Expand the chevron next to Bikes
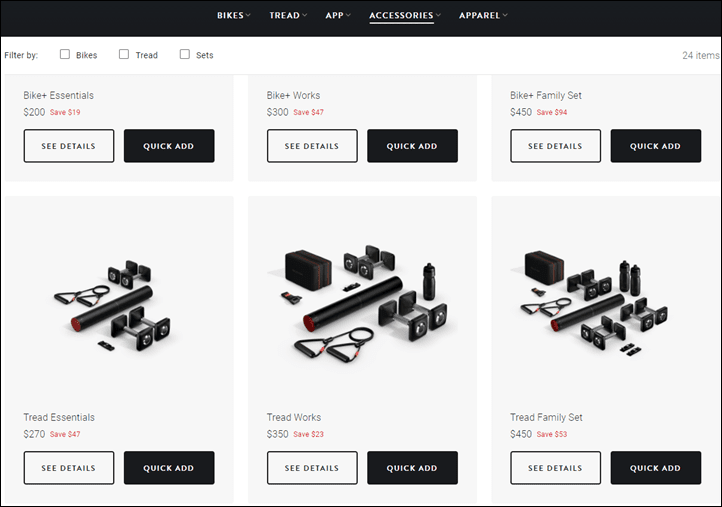 (248, 15)
